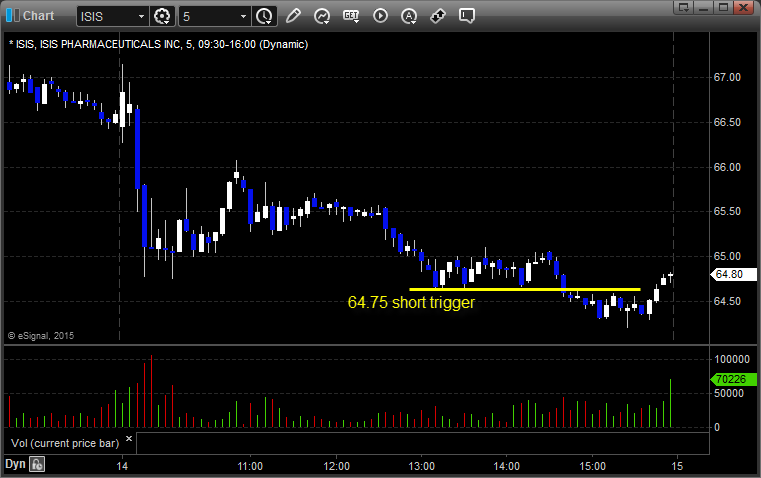Open the GET tools menu icon
The height and width of the screenshot is (478, 761).
click(x=351, y=16)
